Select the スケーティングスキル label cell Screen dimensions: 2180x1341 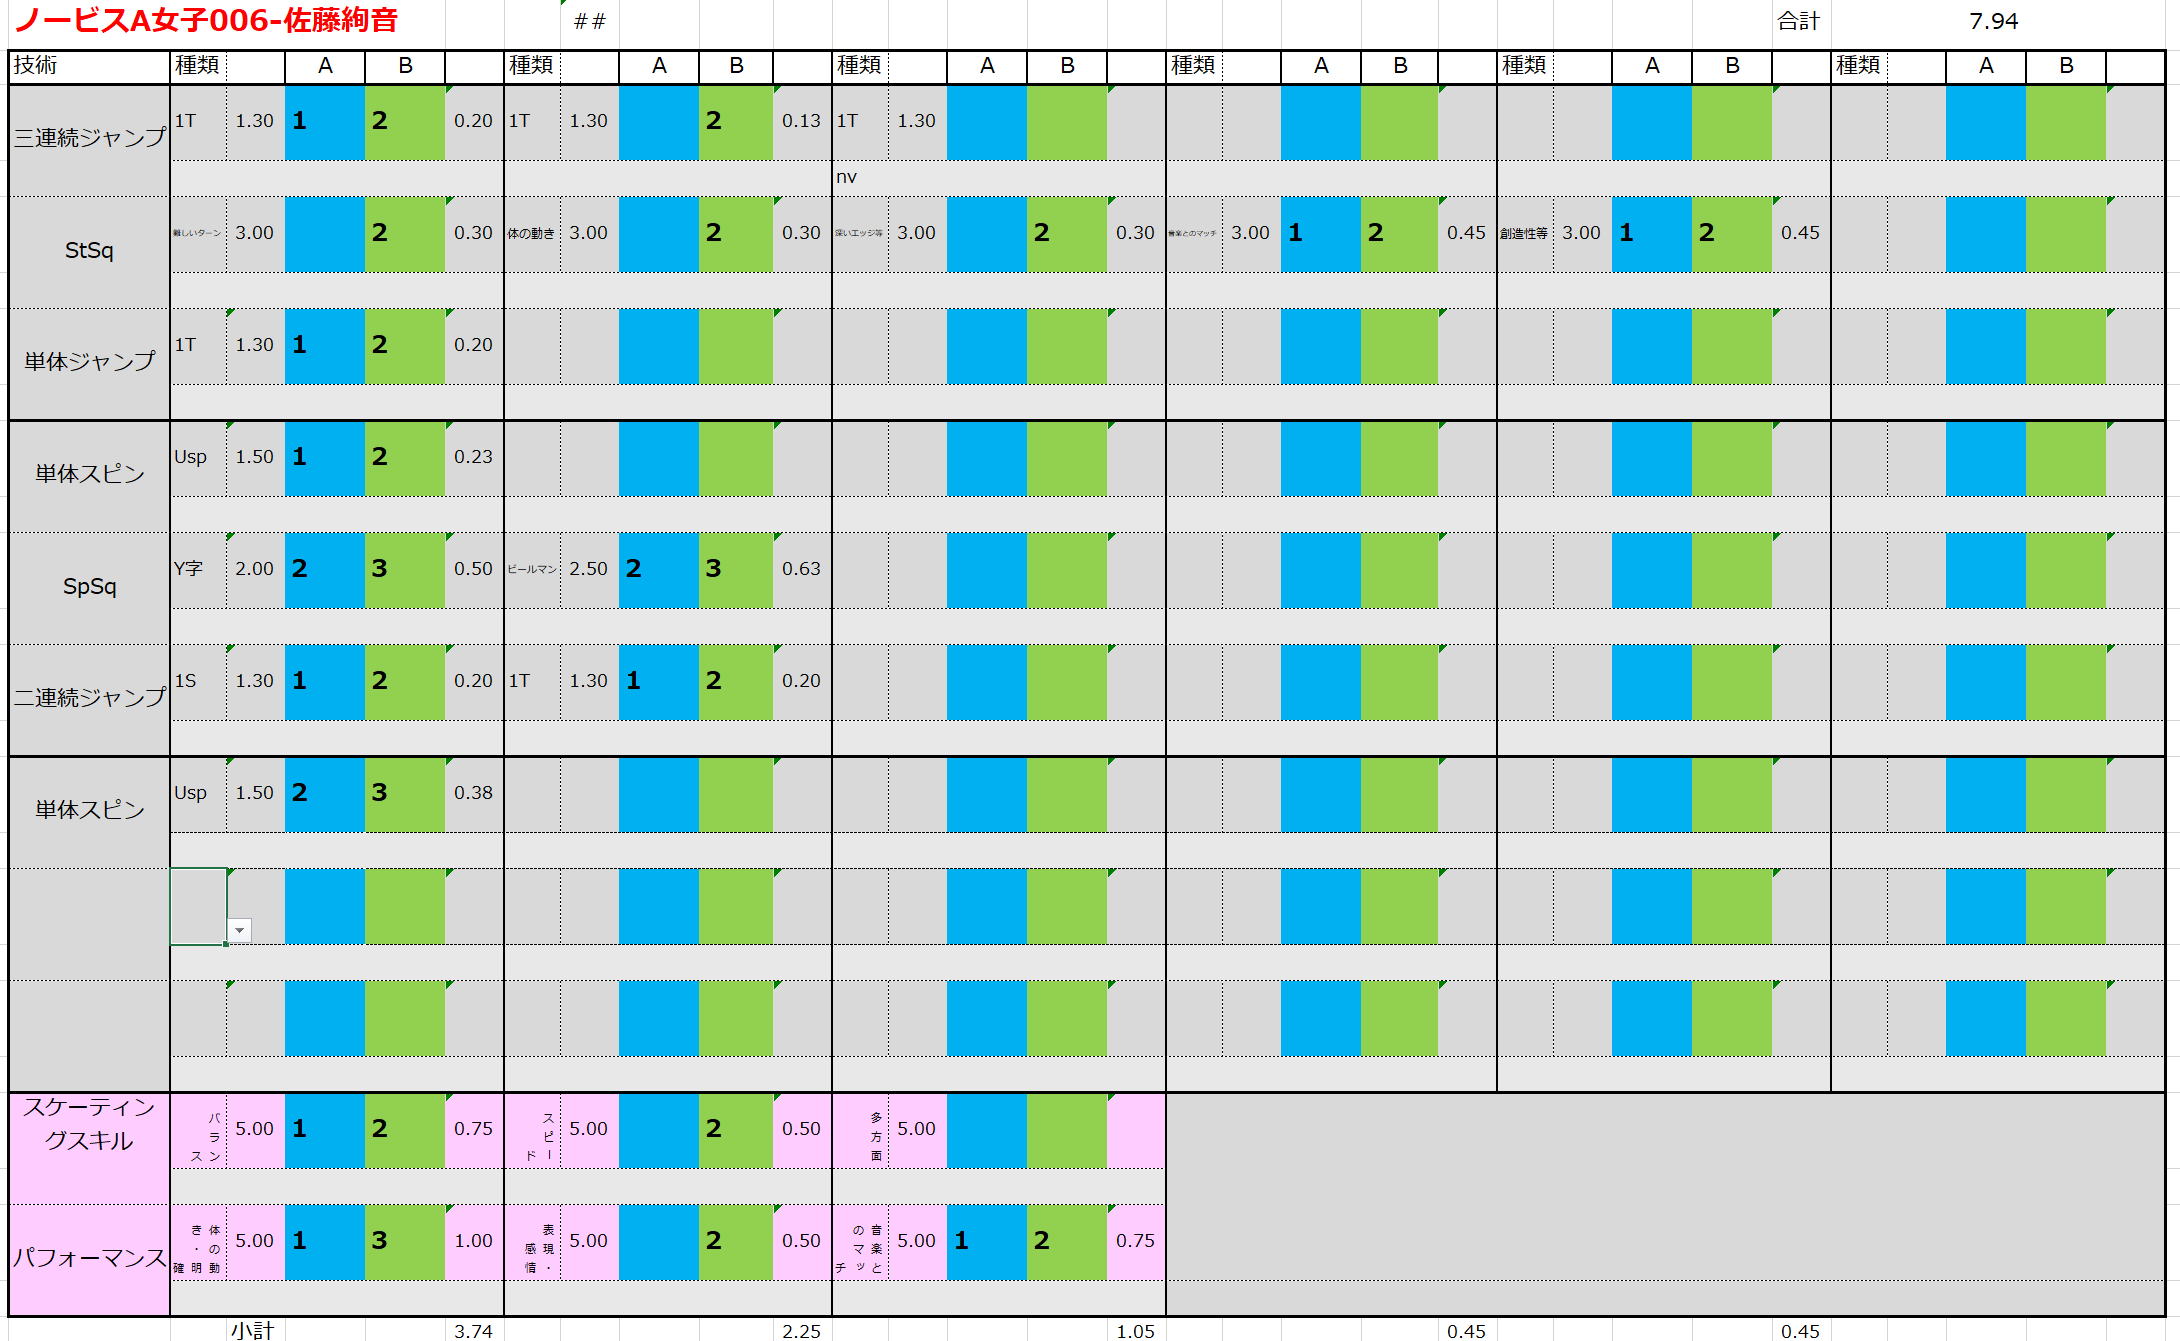point(88,1124)
